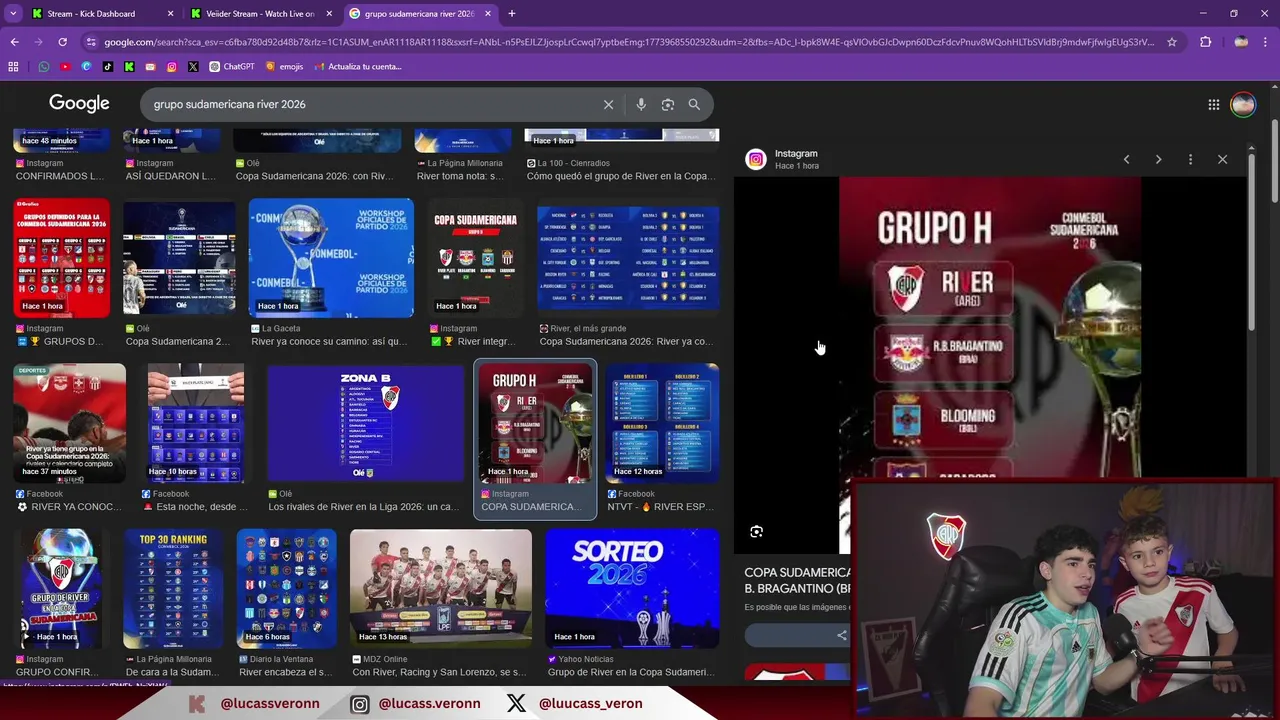Open the browser extensions menu
The height and width of the screenshot is (720, 1280).
(1205, 42)
